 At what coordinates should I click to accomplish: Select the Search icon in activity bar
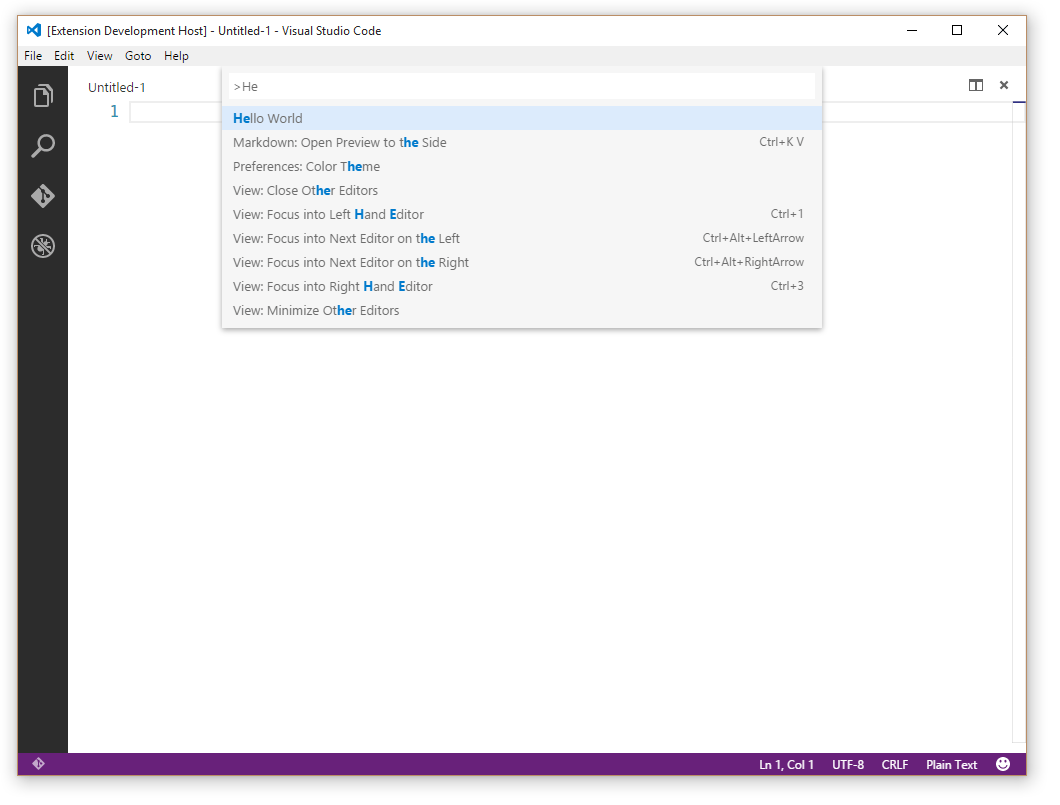[42, 146]
